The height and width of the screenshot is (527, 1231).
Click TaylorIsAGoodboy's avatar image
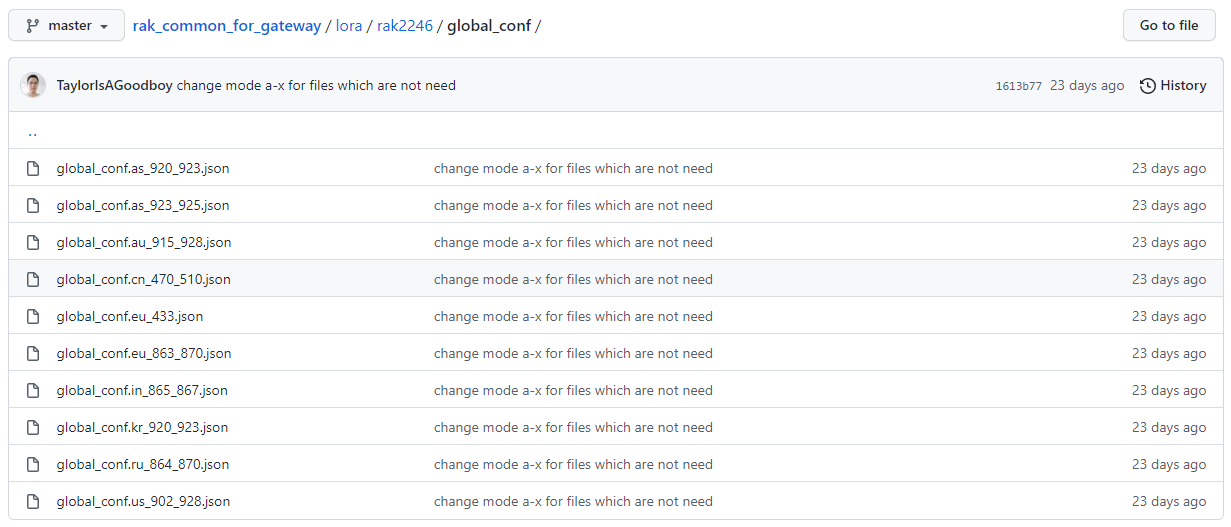point(33,85)
